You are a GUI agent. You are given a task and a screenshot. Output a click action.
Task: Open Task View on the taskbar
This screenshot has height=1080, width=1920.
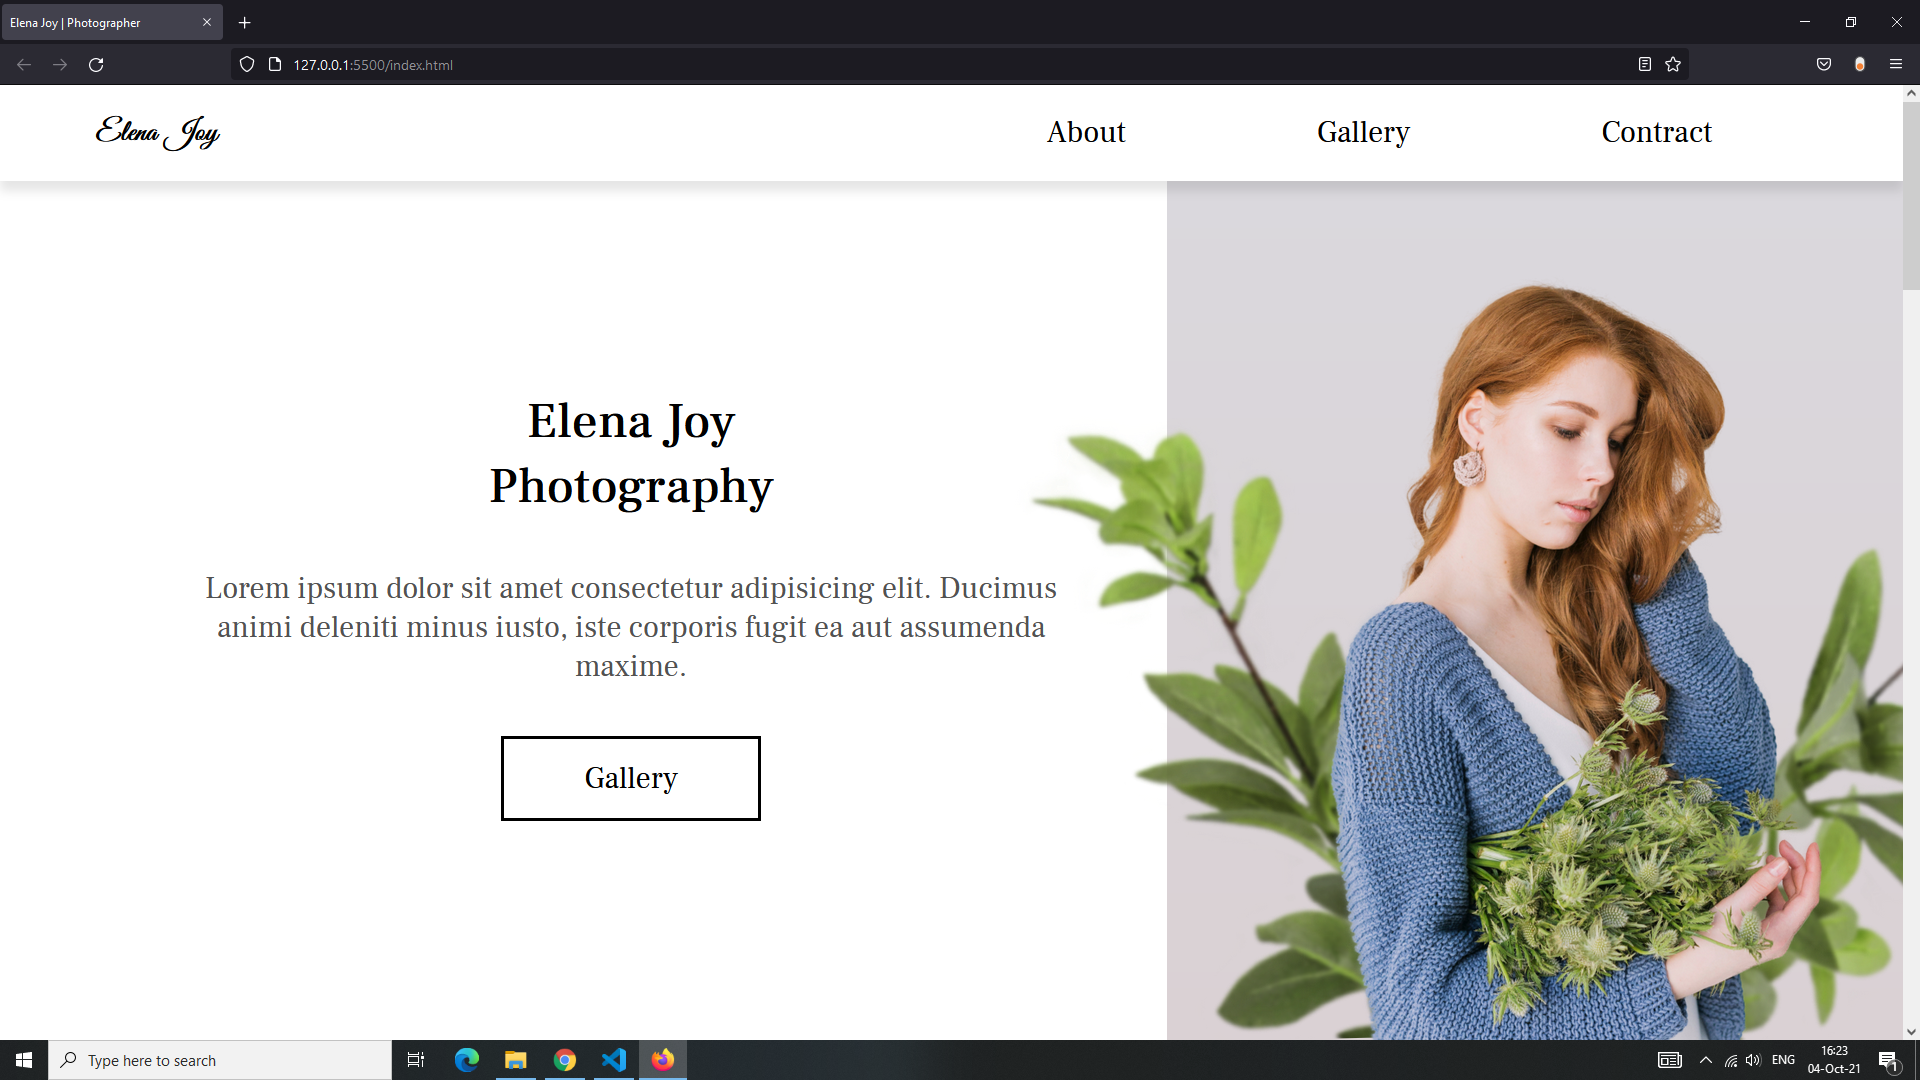tap(415, 1059)
